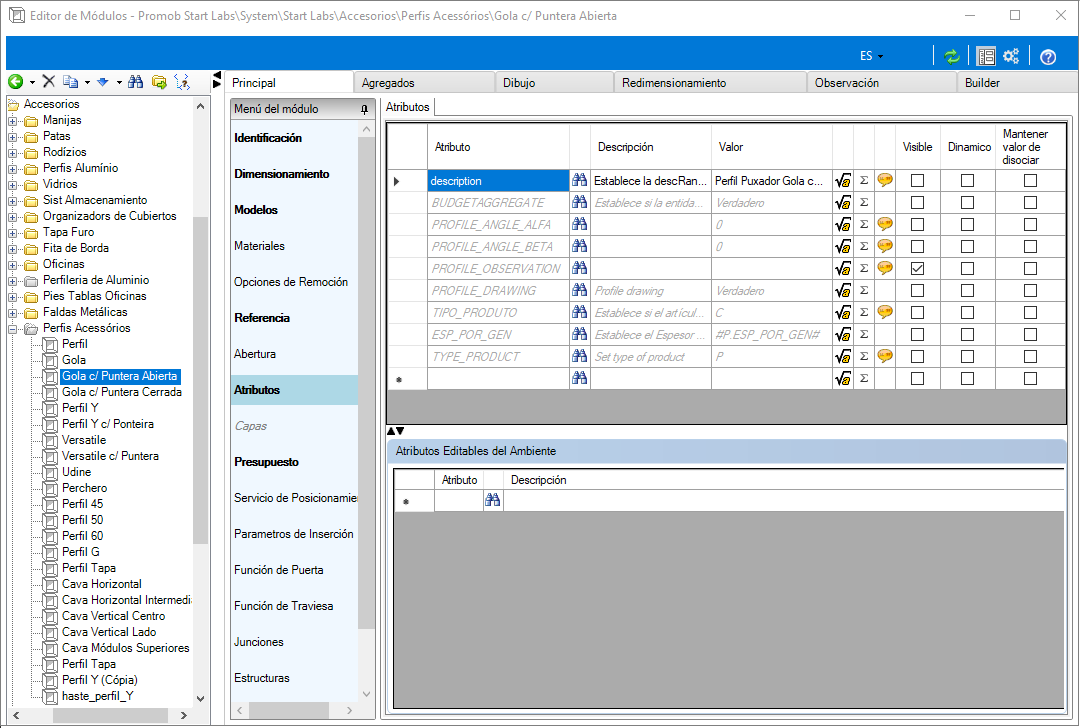Click the pin icon on Menú del módulo
1080x728 pixels.
364,110
